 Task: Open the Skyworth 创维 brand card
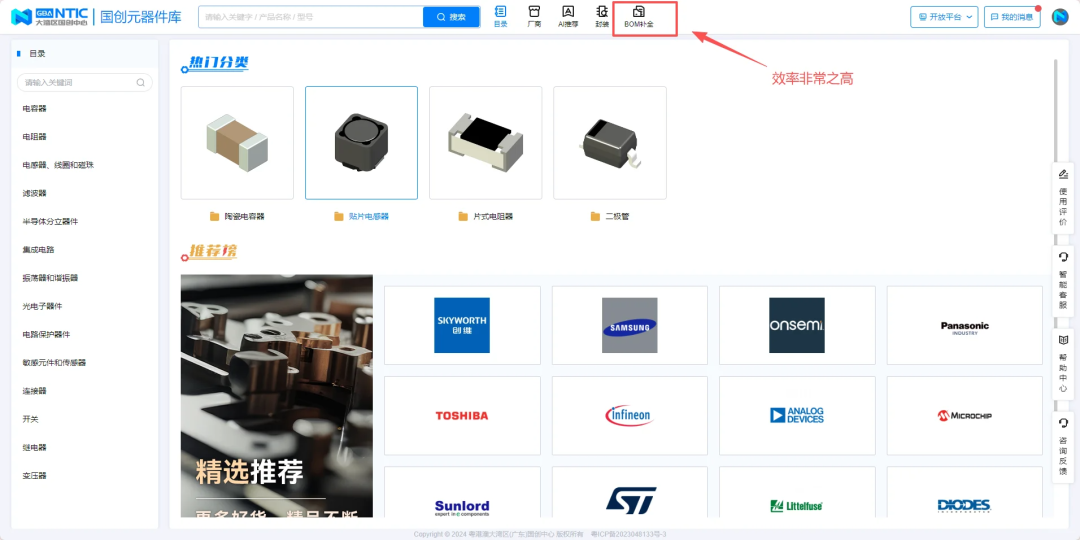click(462, 325)
